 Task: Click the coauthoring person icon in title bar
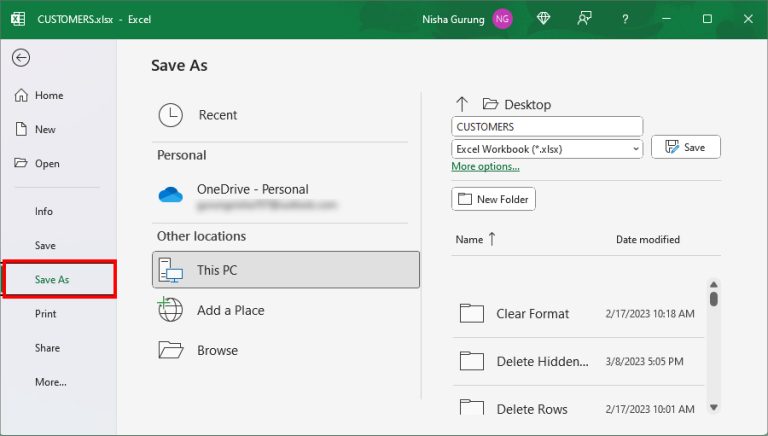click(x=584, y=19)
